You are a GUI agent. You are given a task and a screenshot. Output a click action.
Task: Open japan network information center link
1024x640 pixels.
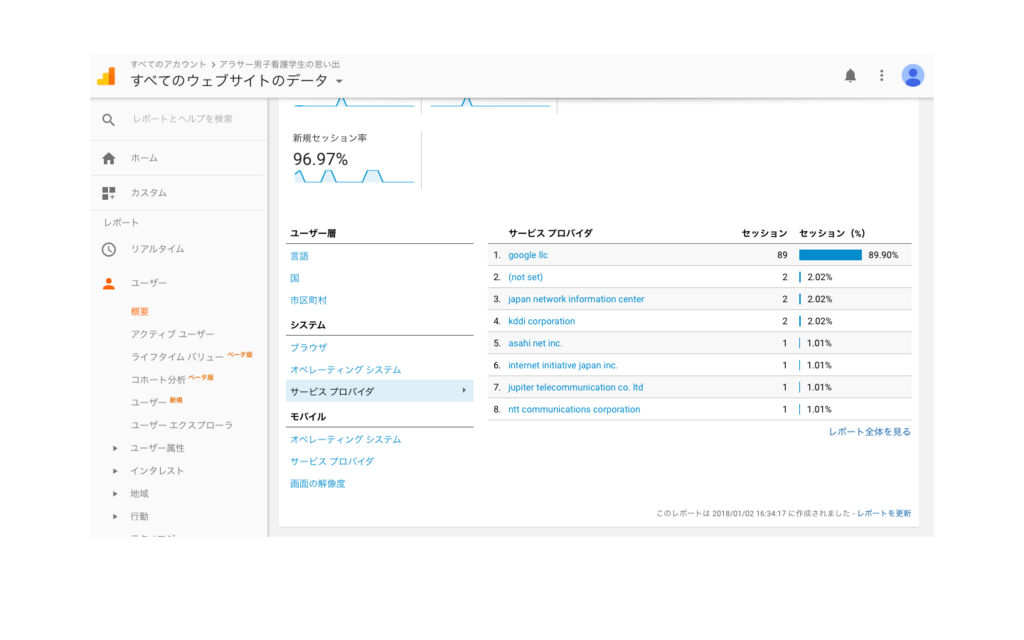[576, 299]
